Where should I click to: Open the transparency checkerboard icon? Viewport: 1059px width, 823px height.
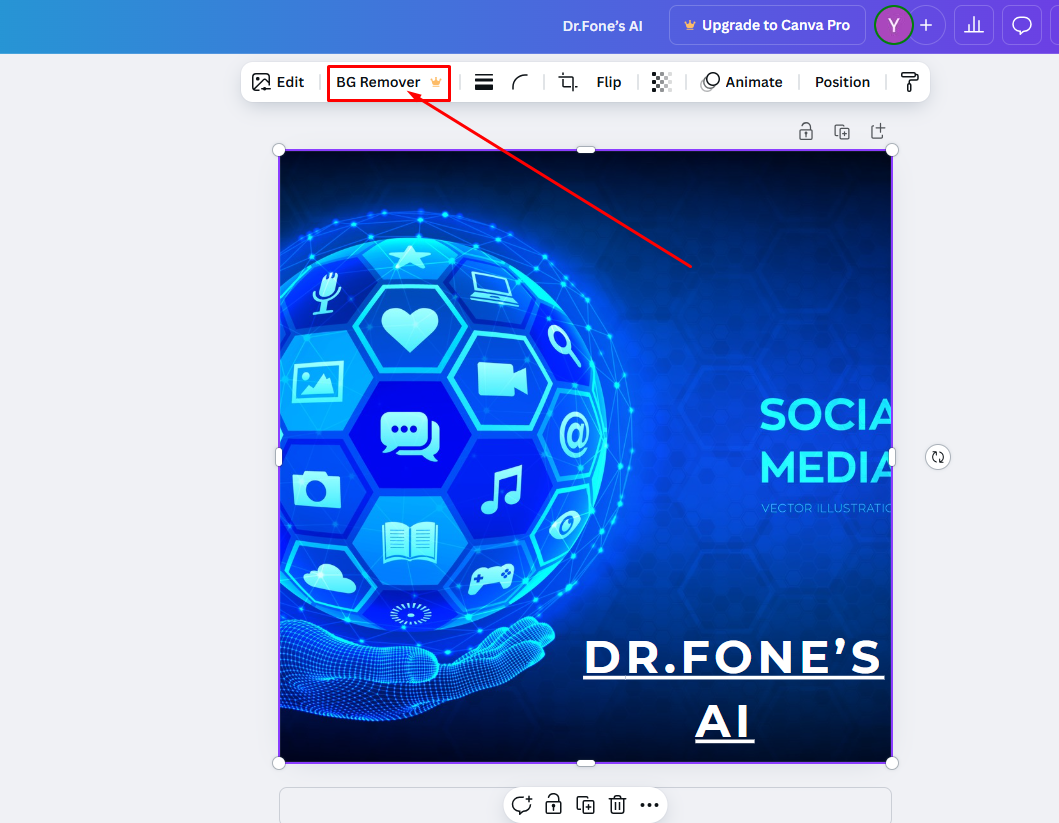click(x=661, y=82)
